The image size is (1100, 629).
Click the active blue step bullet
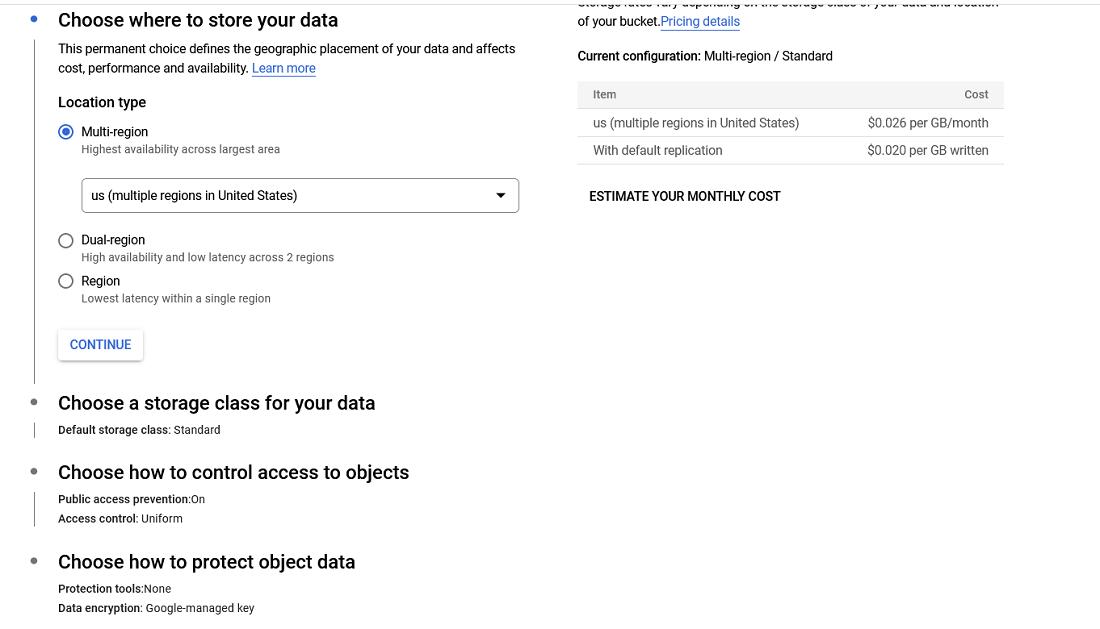tap(34, 19)
